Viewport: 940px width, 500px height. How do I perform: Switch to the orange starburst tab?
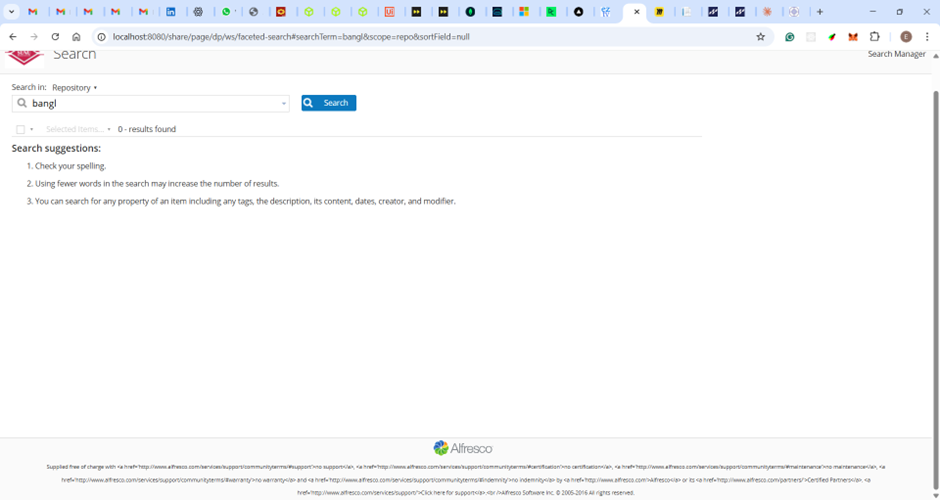[767, 11]
